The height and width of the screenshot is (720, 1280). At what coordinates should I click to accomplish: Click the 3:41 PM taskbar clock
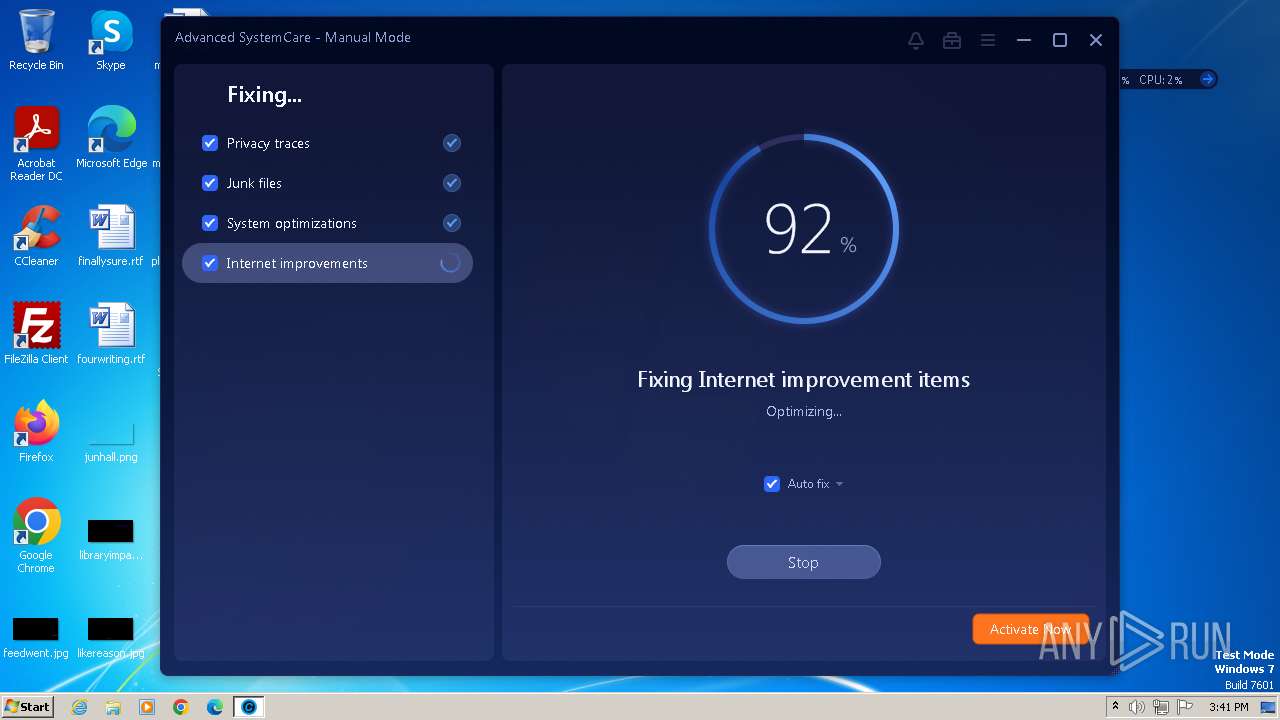coord(1228,707)
